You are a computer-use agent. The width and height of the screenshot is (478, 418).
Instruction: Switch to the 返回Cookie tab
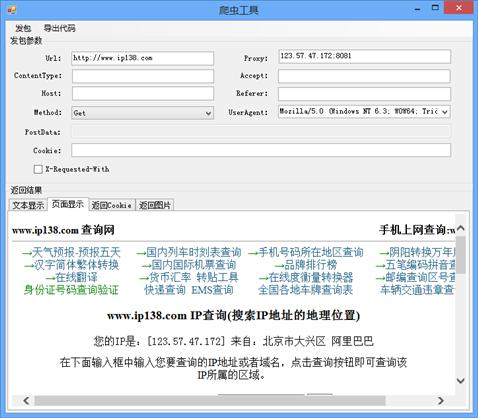[111, 205]
